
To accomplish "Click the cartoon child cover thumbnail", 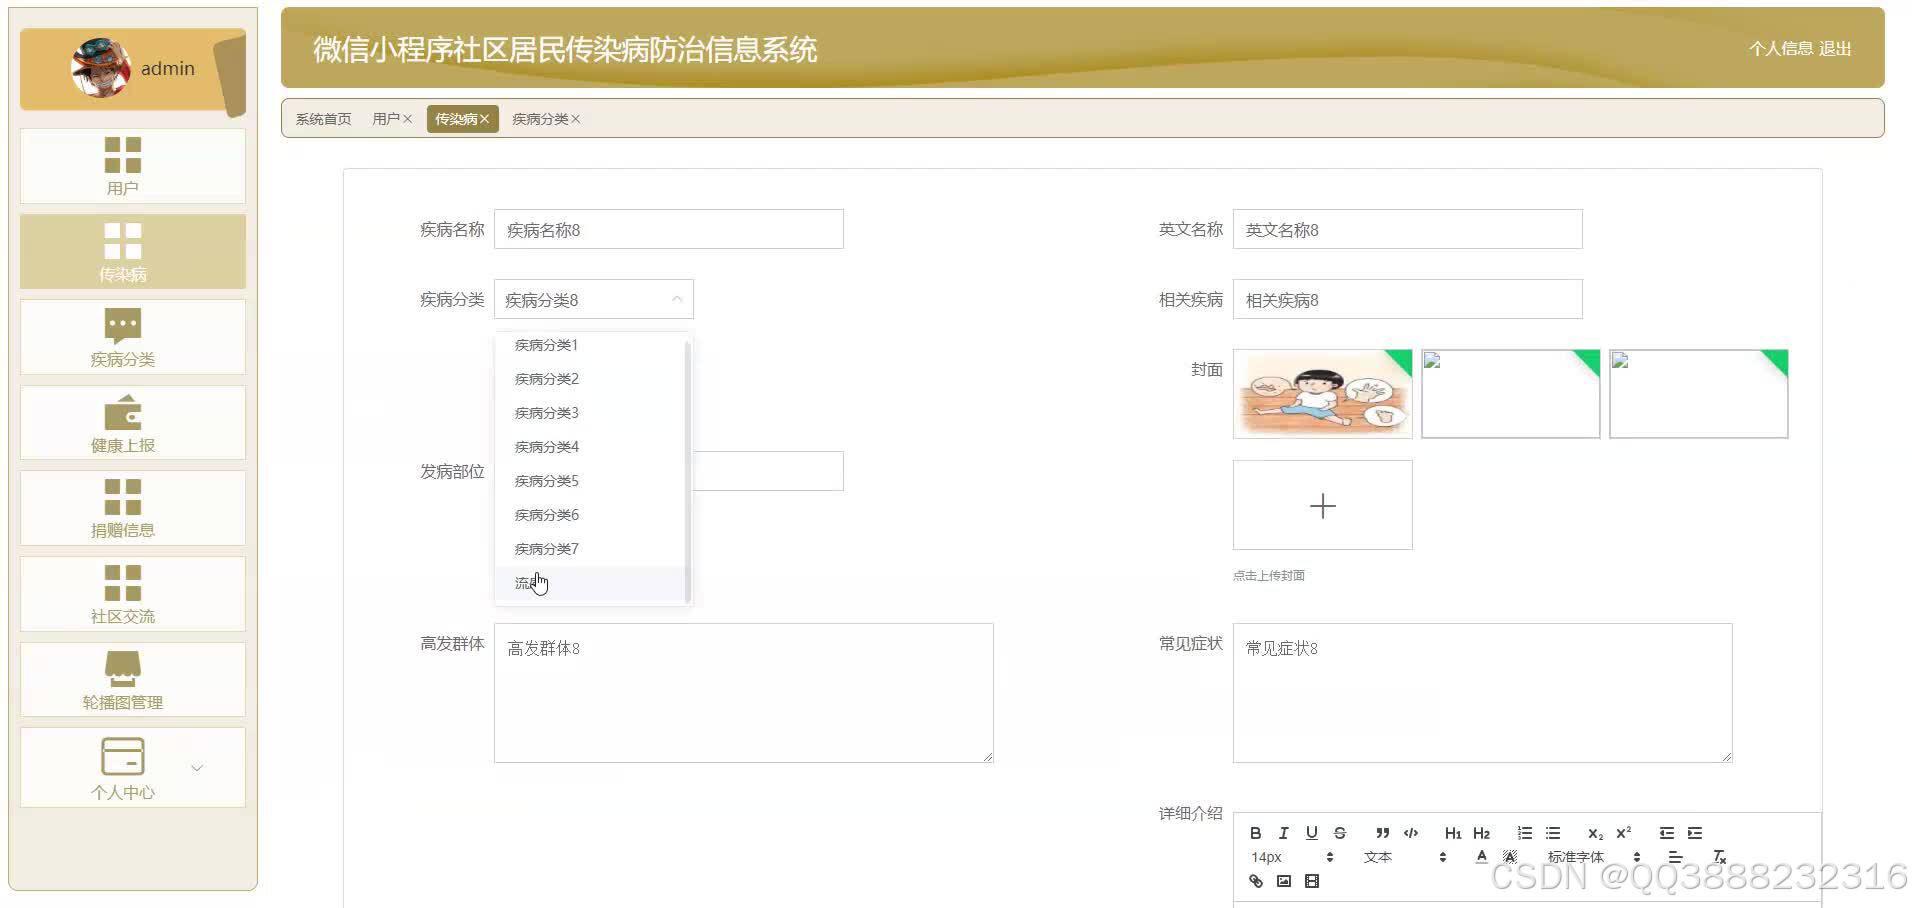I will [x=1322, y=394].
